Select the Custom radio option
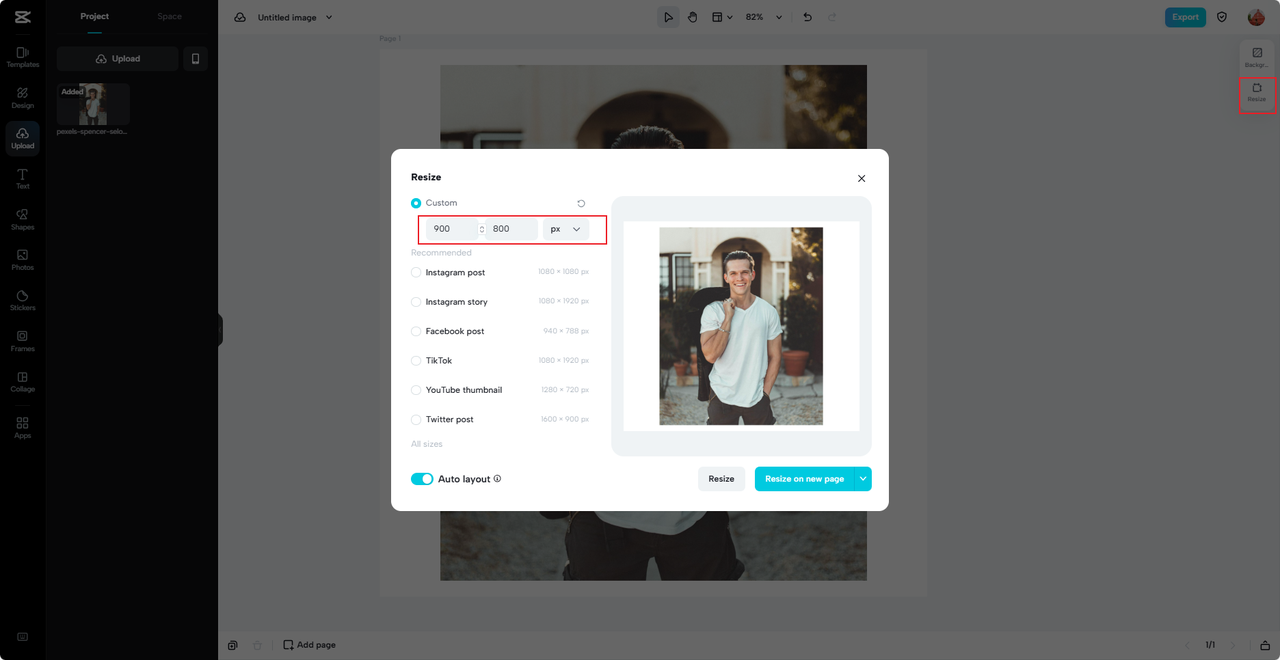Viewport: 1280px width, 660px height. [416, 203]
